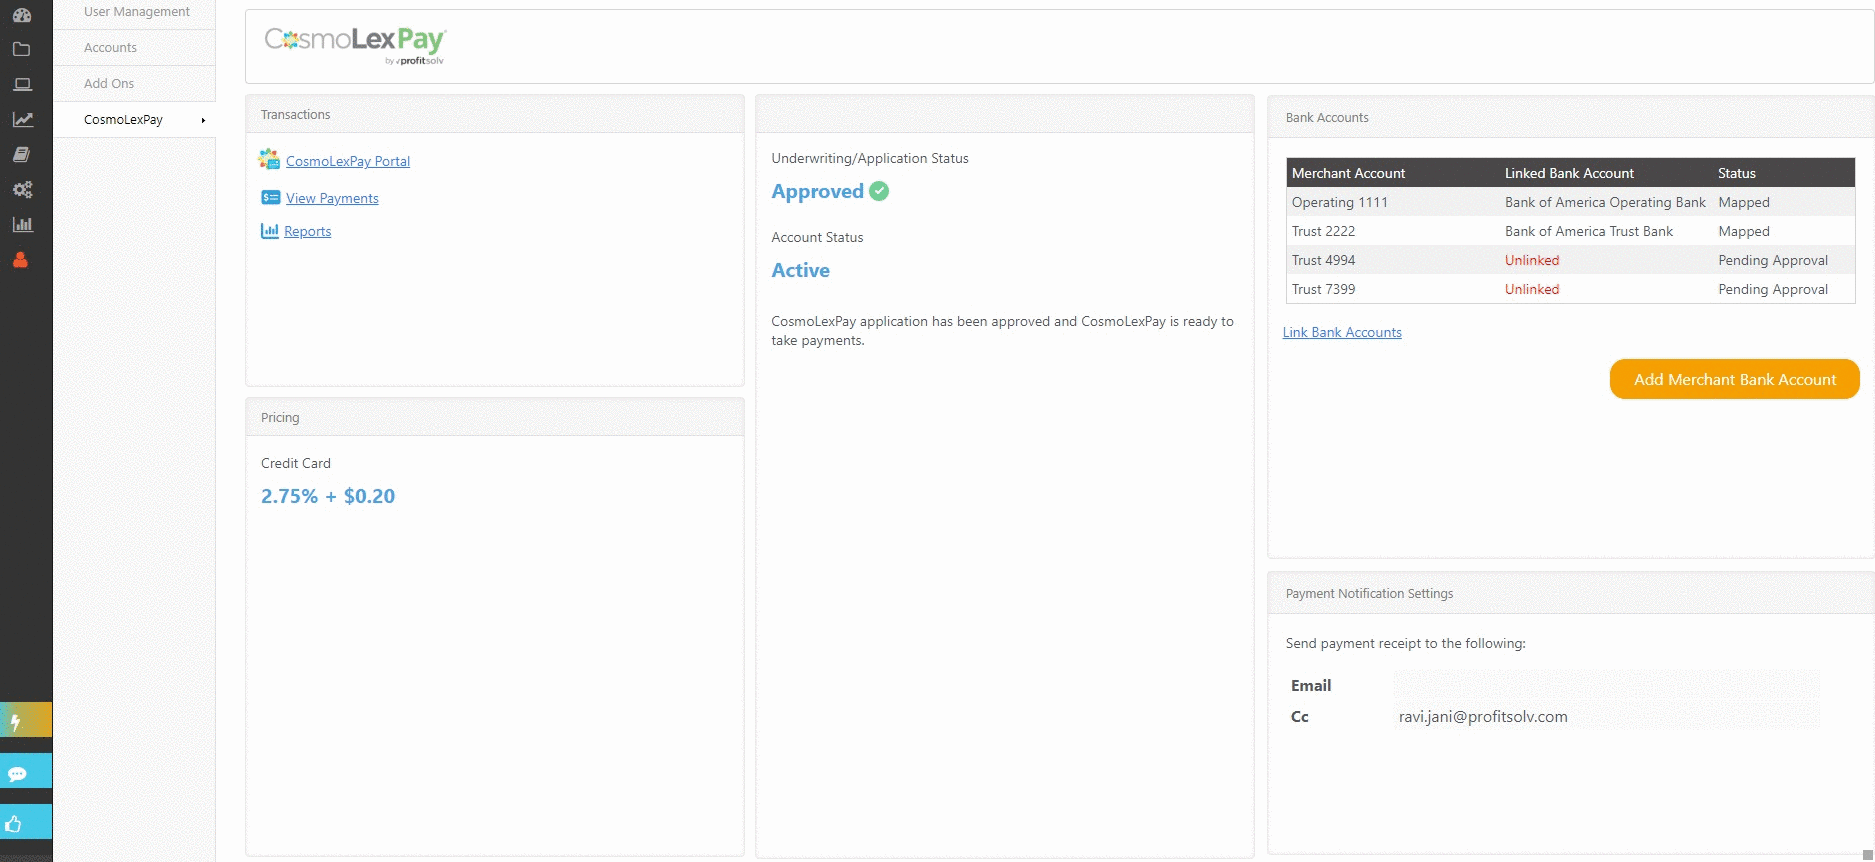Select the laptop icon in sidebar

22,84
